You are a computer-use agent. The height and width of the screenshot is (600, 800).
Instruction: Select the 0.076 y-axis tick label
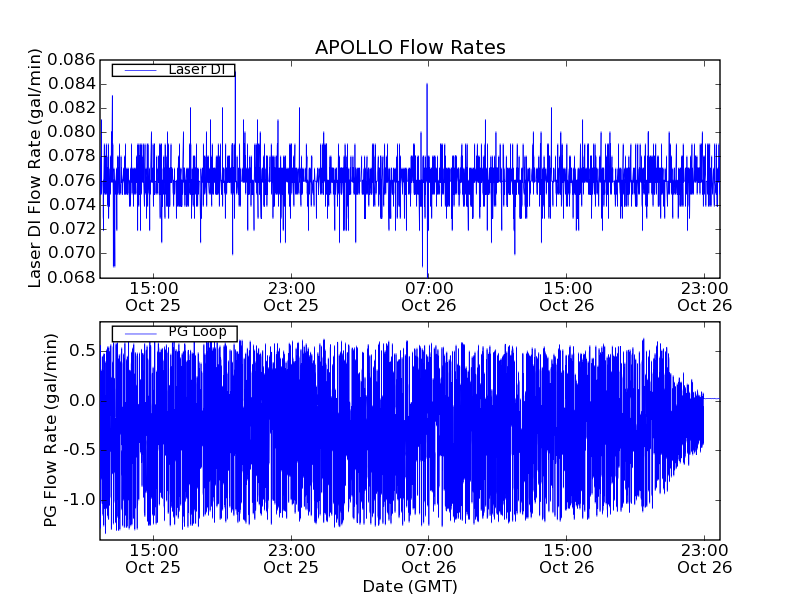point(71,181)
